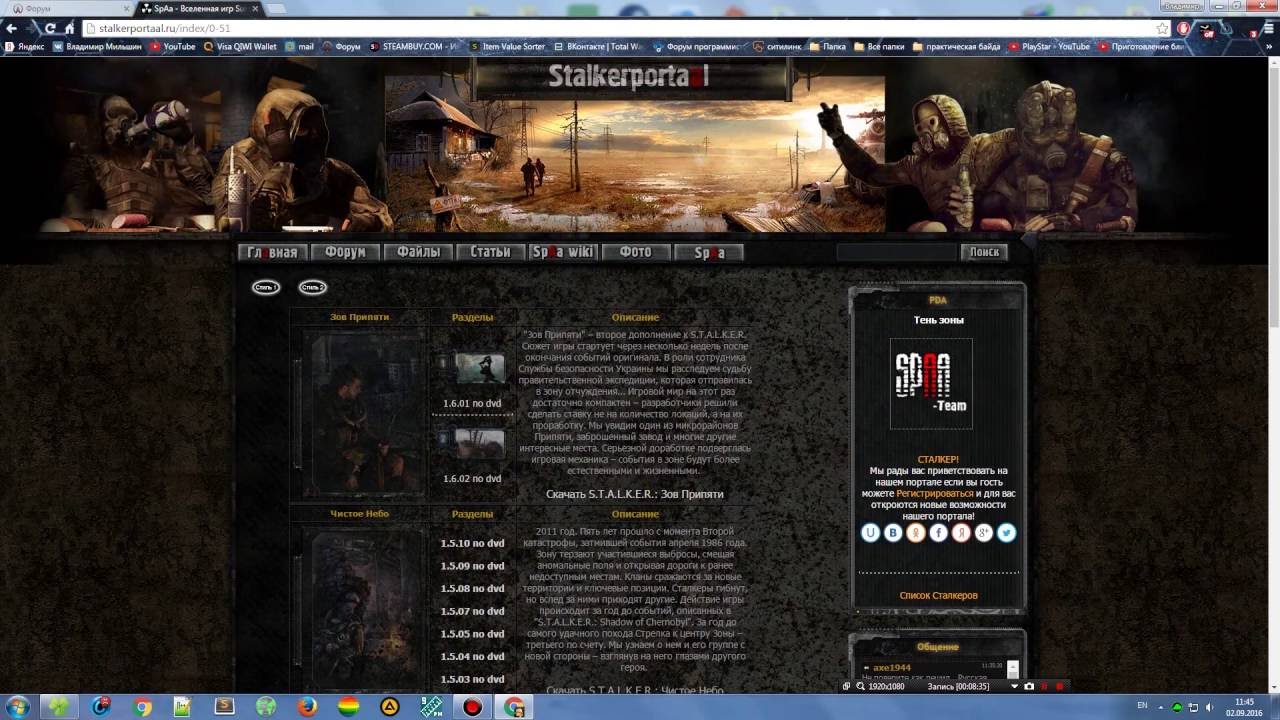The image size is (1280, 720).
Task: Click the Чистое Небо cover thumbnail
Action: (362, 608)
